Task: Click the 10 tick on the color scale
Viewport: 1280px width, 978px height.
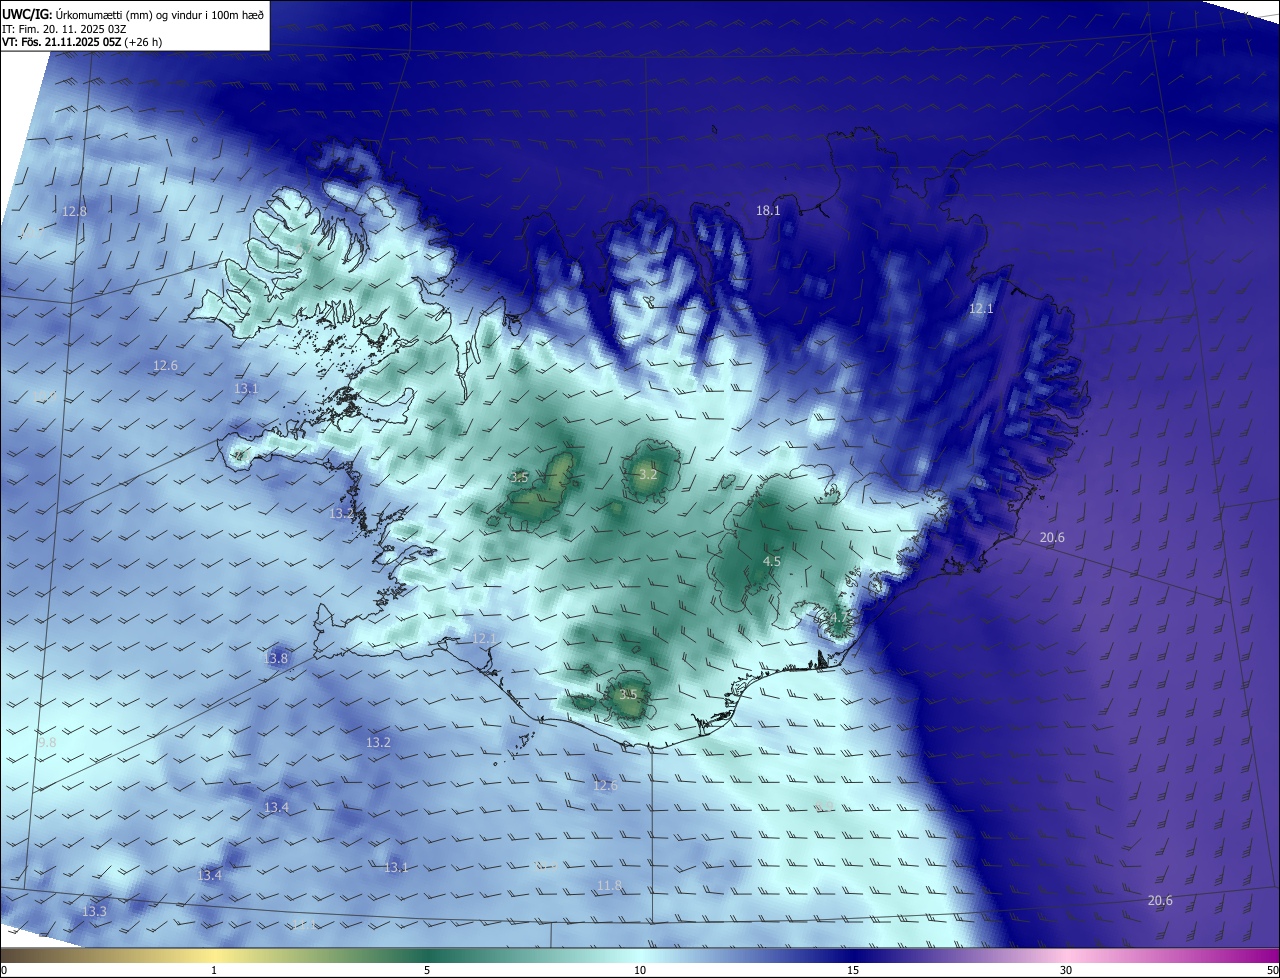Action: pyautogui.click(x=640, y=970)
